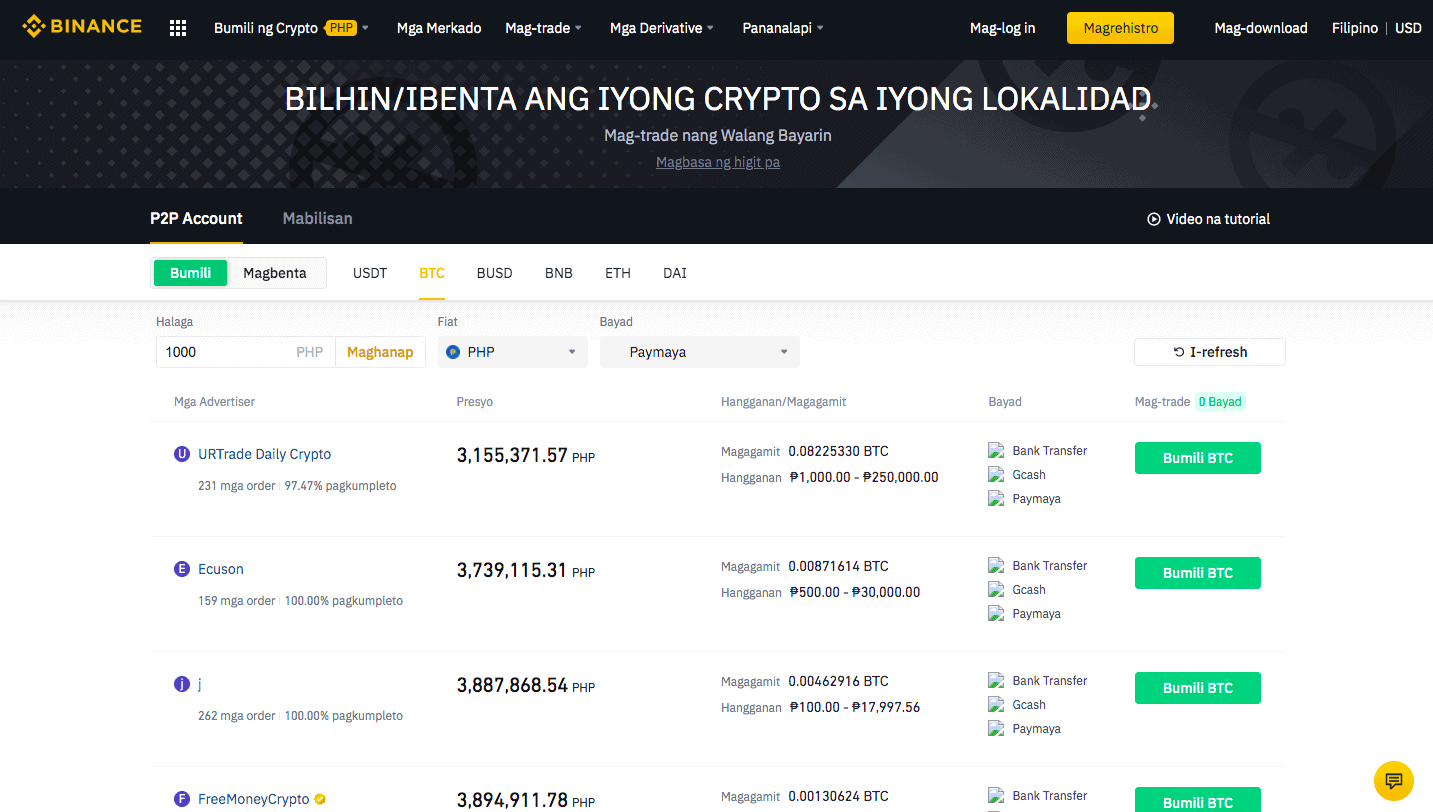
Task: Click FreeMoneyCrypto verified badge icon
Action: tap(320, 799)
